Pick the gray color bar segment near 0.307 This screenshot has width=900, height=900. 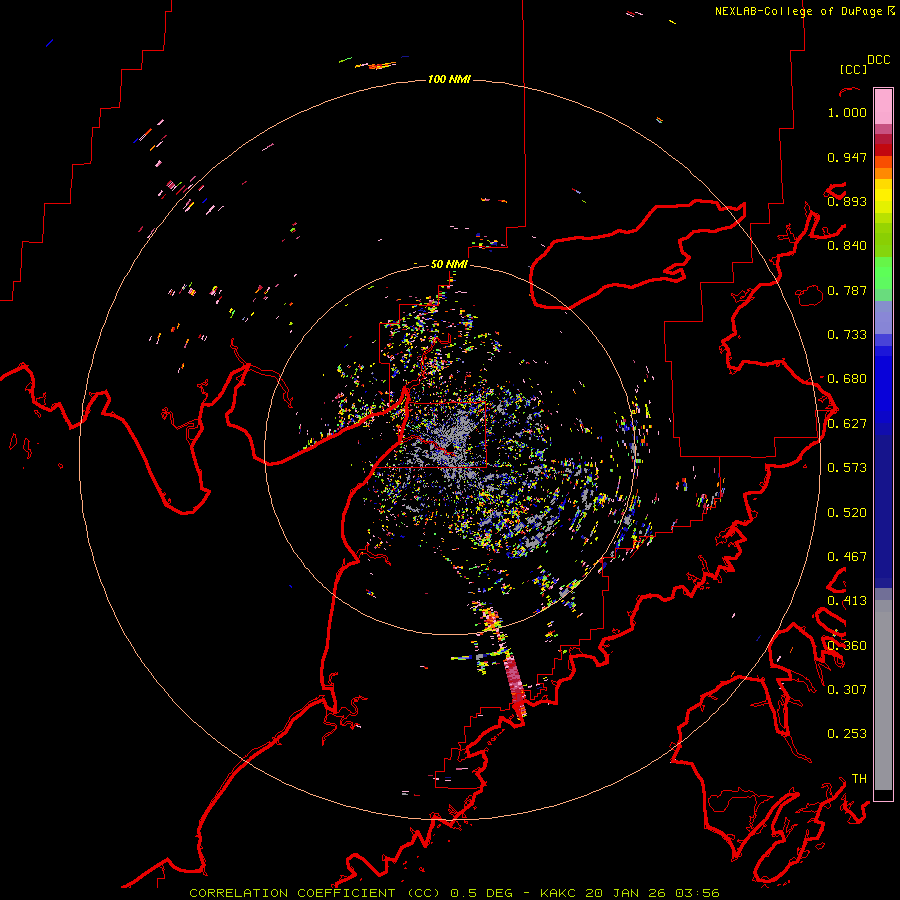pos(883,695)
